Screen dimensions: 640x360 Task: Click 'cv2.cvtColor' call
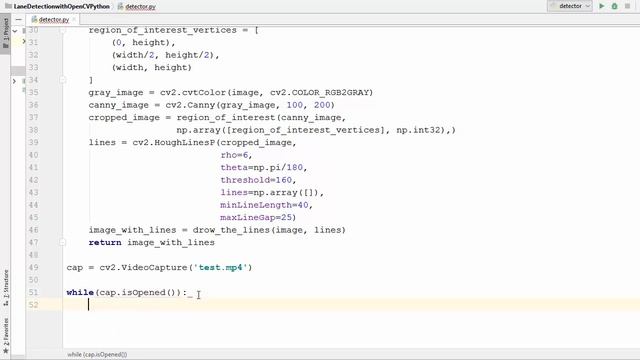click(193, 92)
